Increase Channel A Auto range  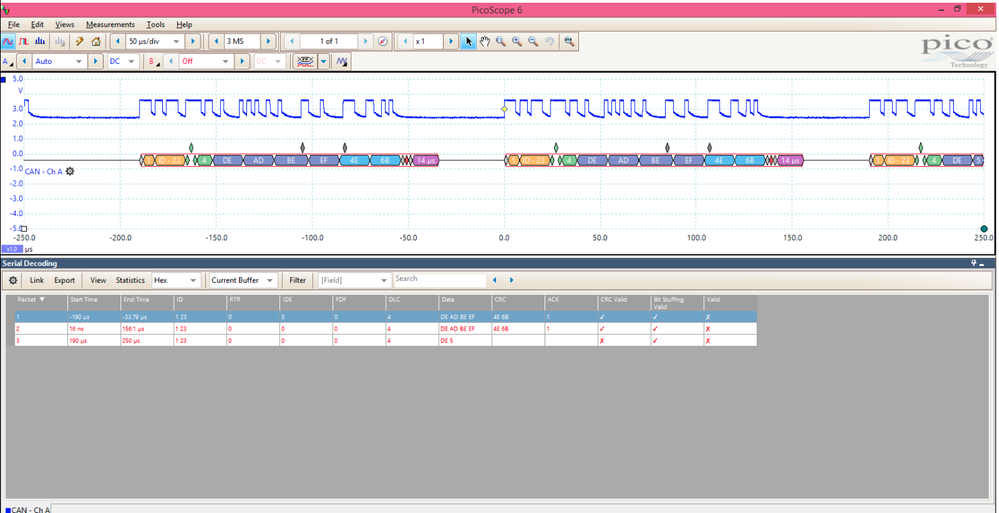[x=95, y=62]
